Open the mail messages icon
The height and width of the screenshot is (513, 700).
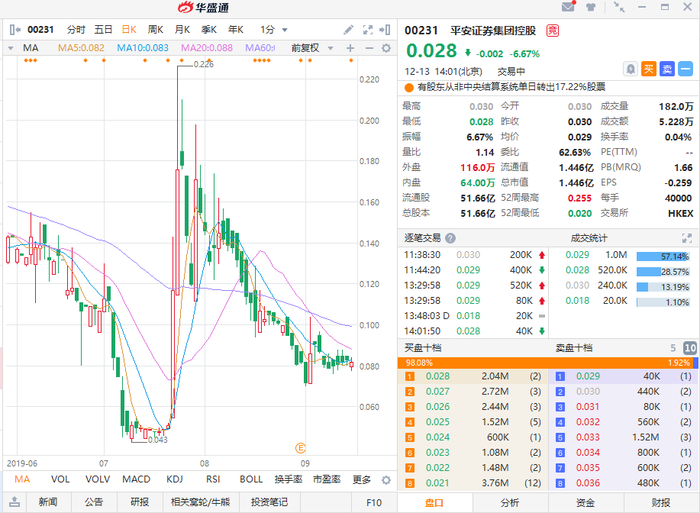coord(568,7)
